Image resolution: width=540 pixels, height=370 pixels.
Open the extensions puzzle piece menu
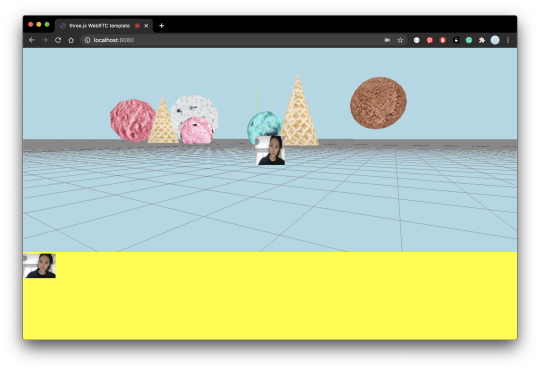(482, 40)
